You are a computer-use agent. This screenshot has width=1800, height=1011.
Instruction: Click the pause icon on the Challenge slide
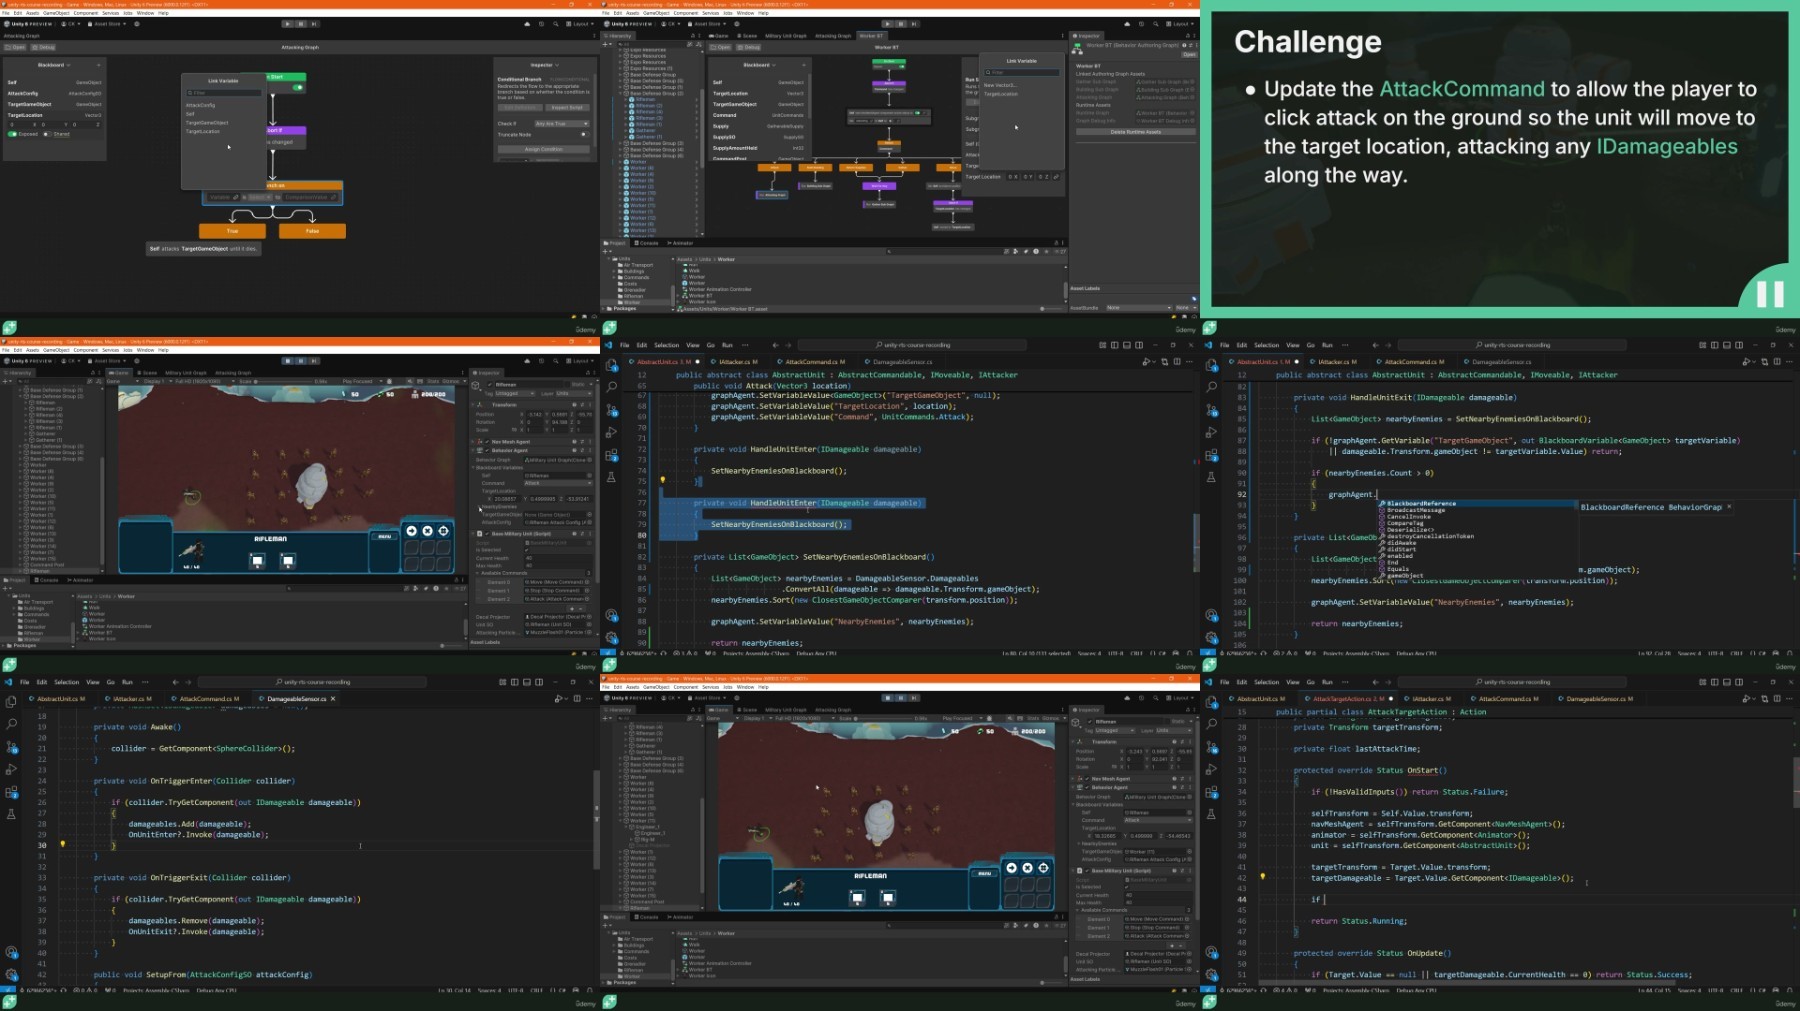tap(1770, 293)
